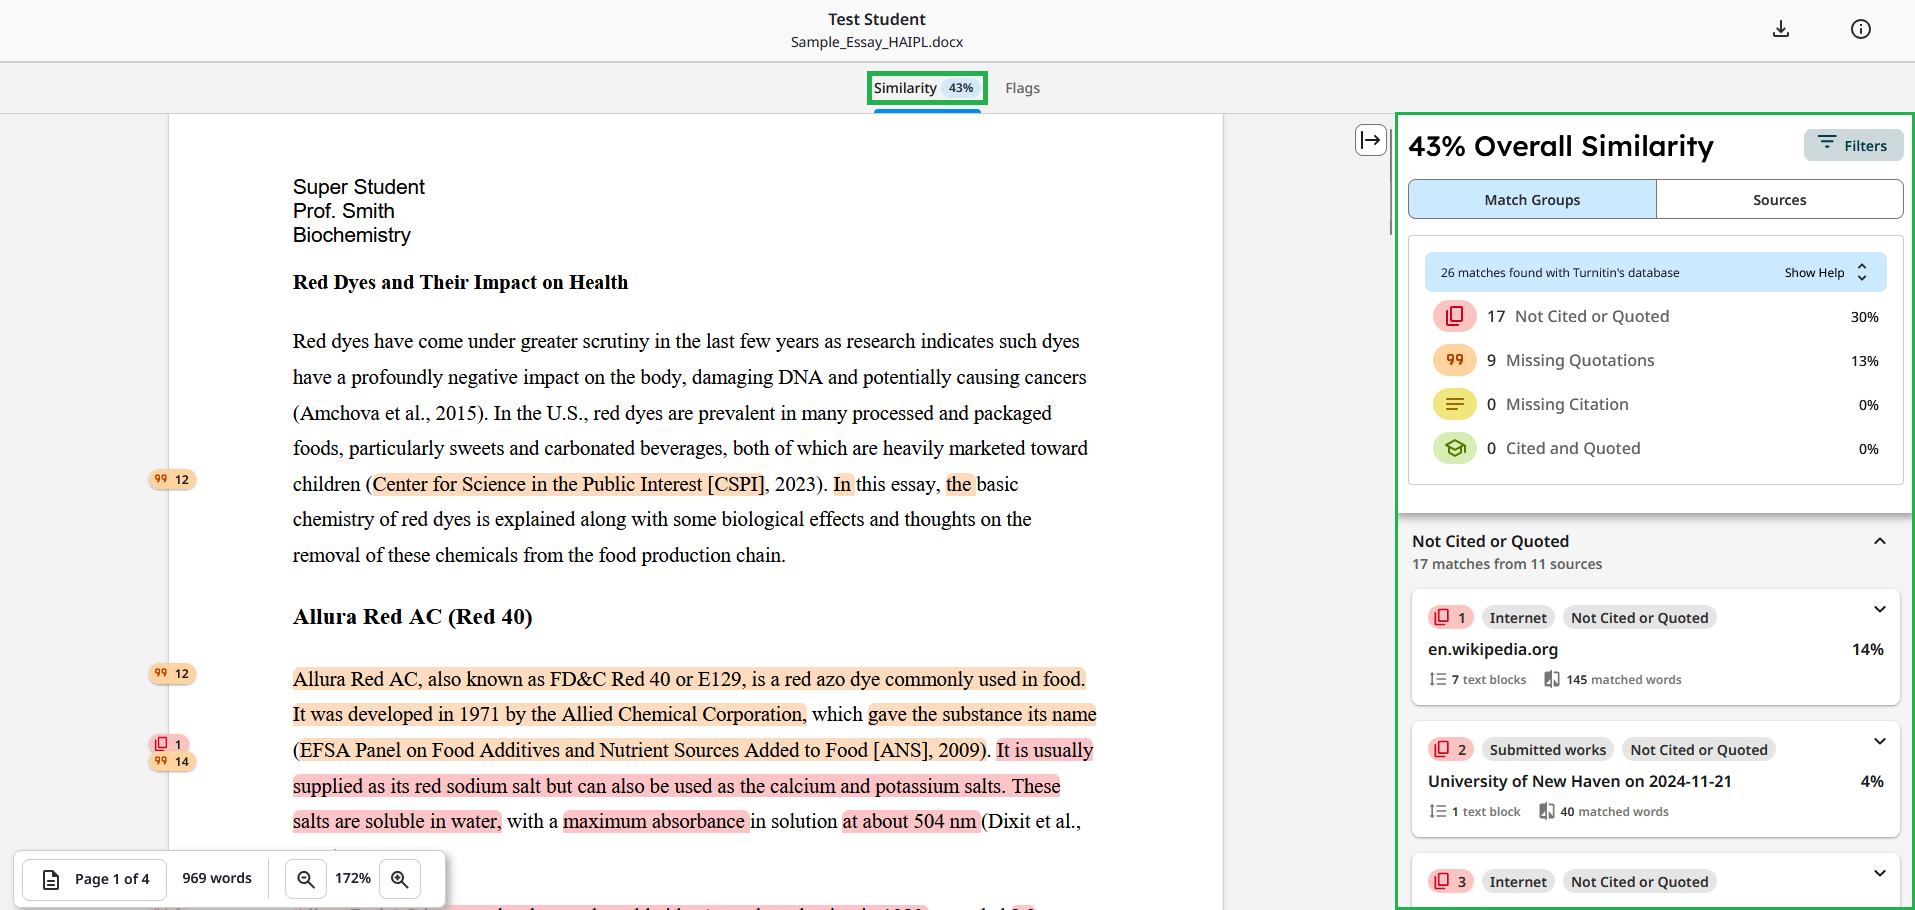Select margin marker 12 beside Allura Red AC line
1915x910 pixels.
pos(172,674)
